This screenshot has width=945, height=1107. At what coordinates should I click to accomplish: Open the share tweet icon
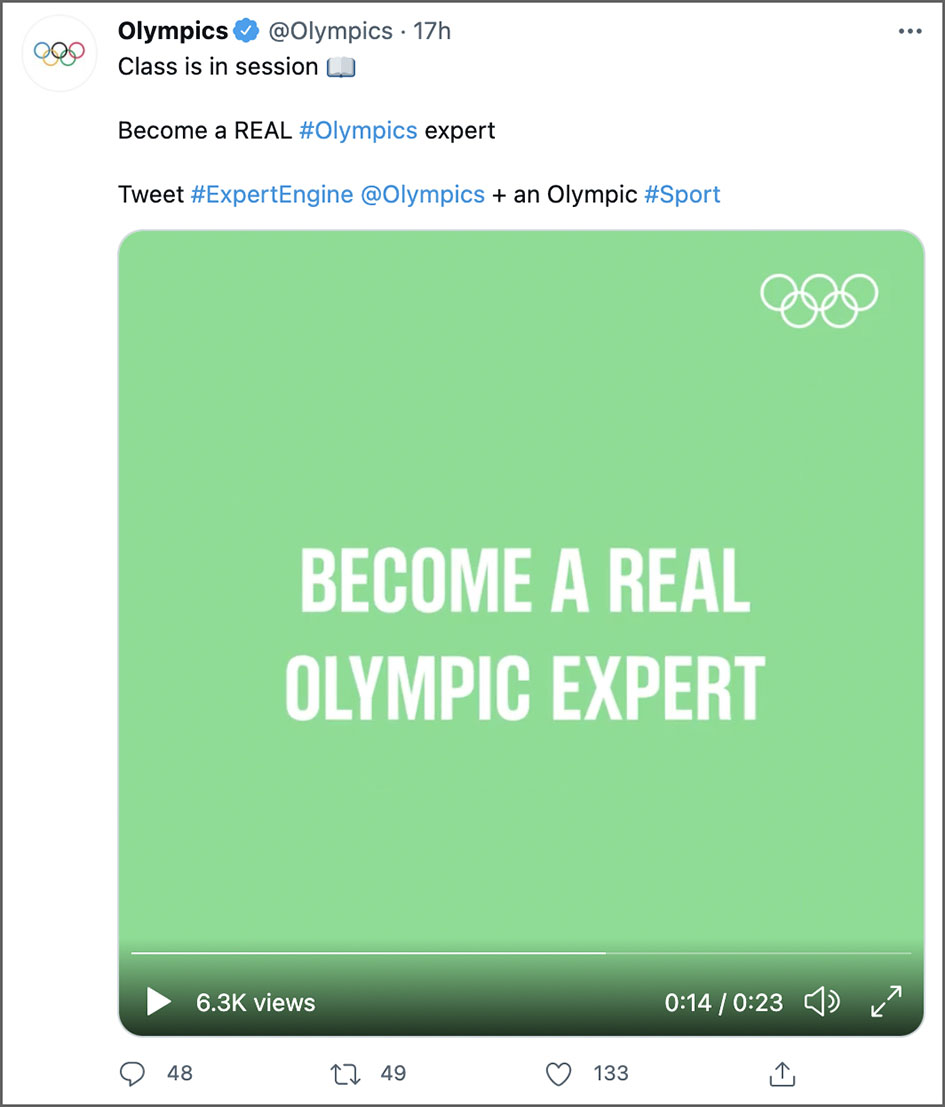(x=781, y=1073)
